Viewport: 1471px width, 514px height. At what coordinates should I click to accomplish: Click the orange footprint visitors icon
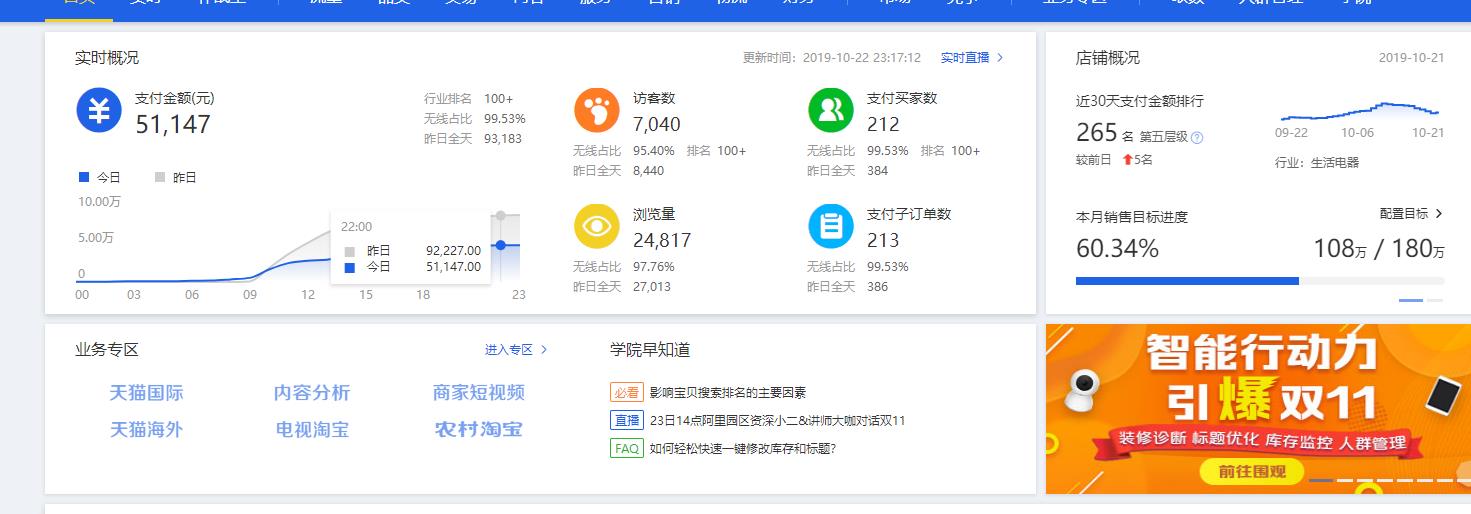597,110
